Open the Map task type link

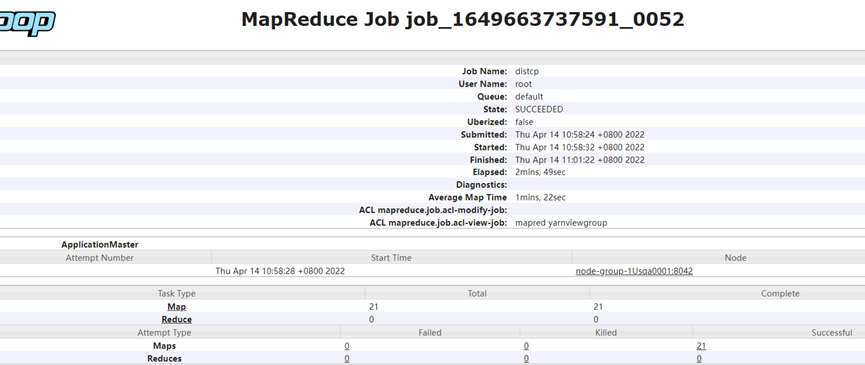coord(177,307)
